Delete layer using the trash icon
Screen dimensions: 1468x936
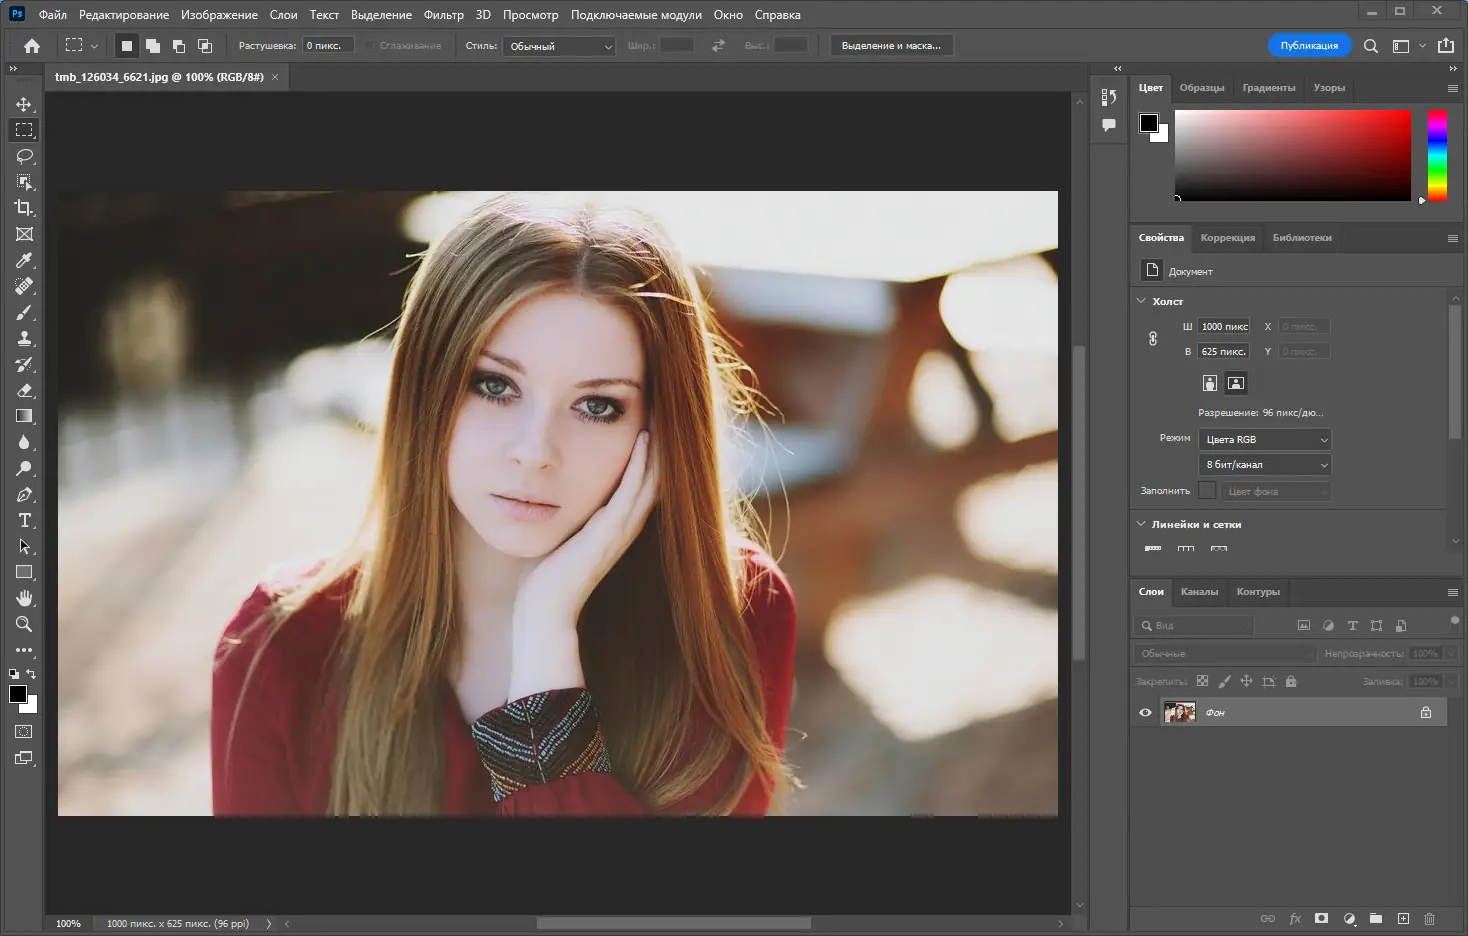tap(1429, 918)
